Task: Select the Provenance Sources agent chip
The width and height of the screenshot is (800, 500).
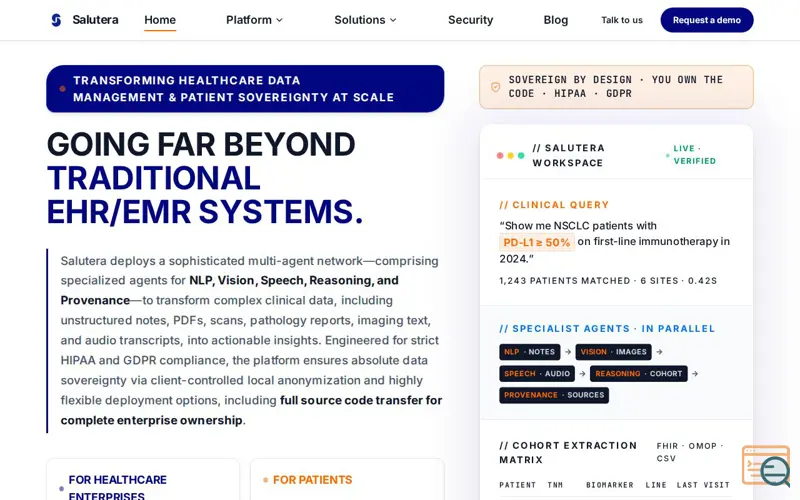Action: (554, 395)
